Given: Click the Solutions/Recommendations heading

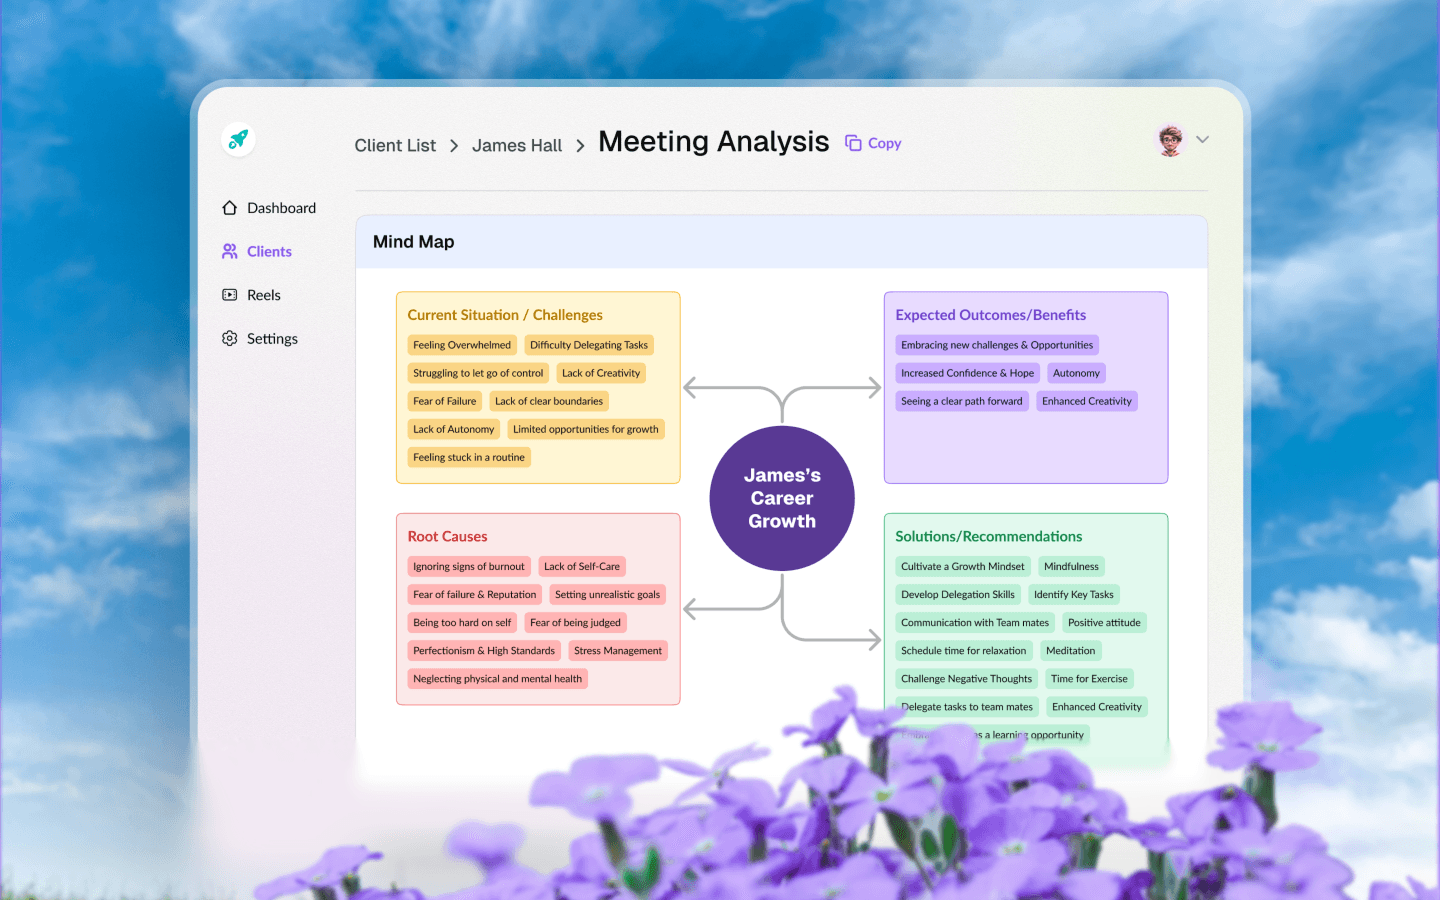Looking at the screenshot, I should tap(989, 537).
